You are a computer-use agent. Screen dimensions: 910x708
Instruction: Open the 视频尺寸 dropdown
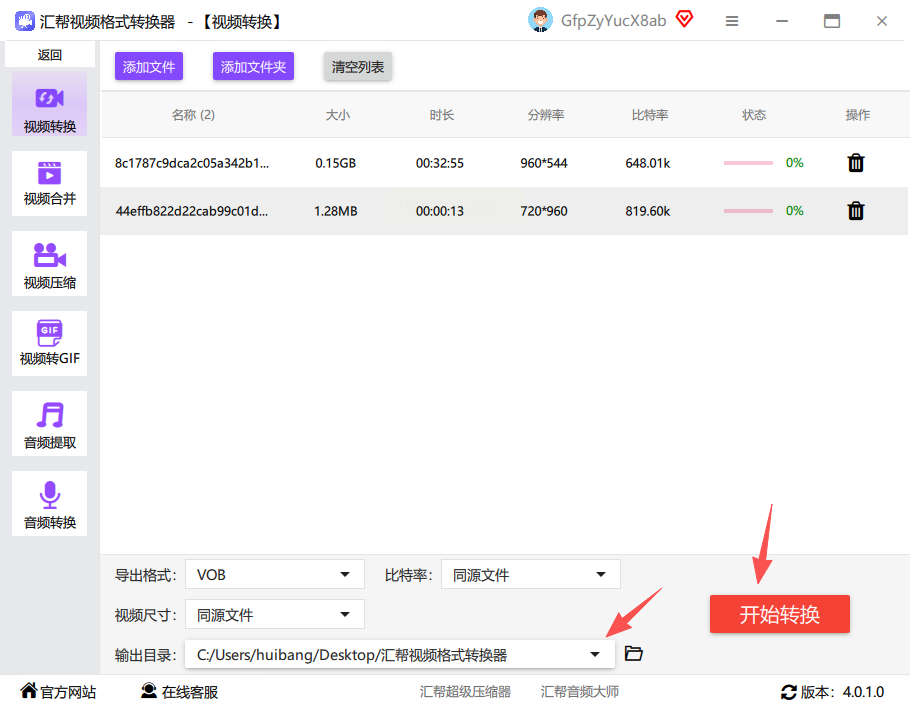point(275,615)
